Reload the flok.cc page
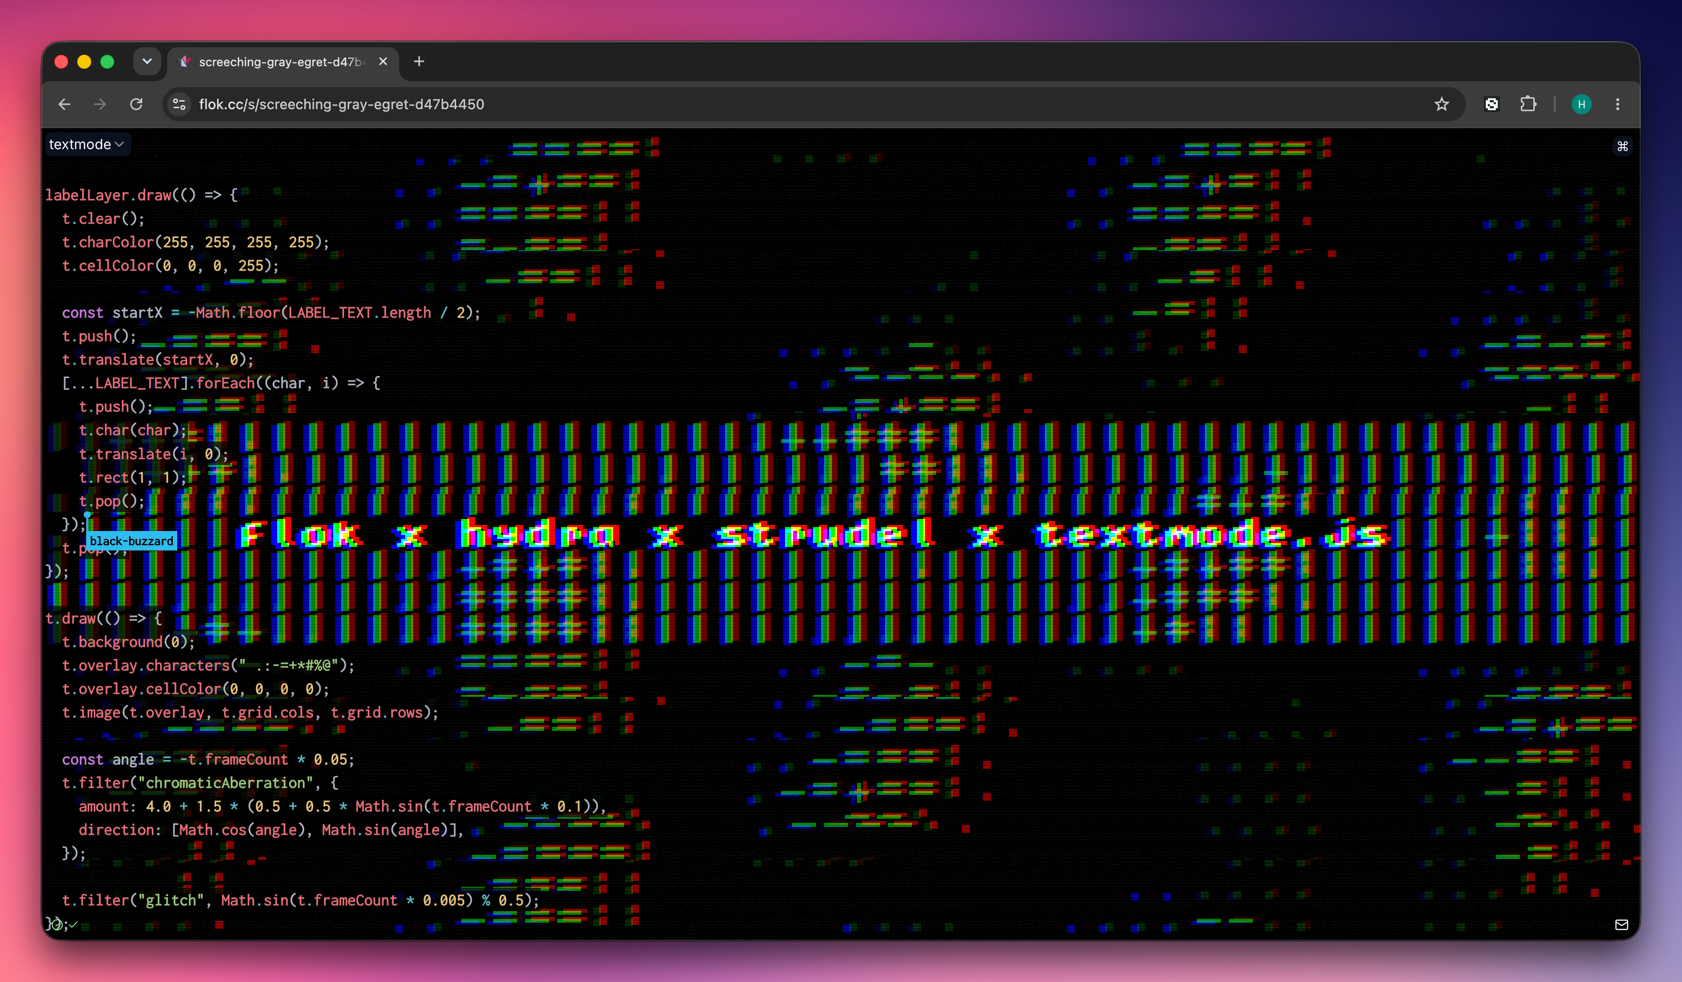This screenshot has width=1682, height=982. (x=136, y=104)
